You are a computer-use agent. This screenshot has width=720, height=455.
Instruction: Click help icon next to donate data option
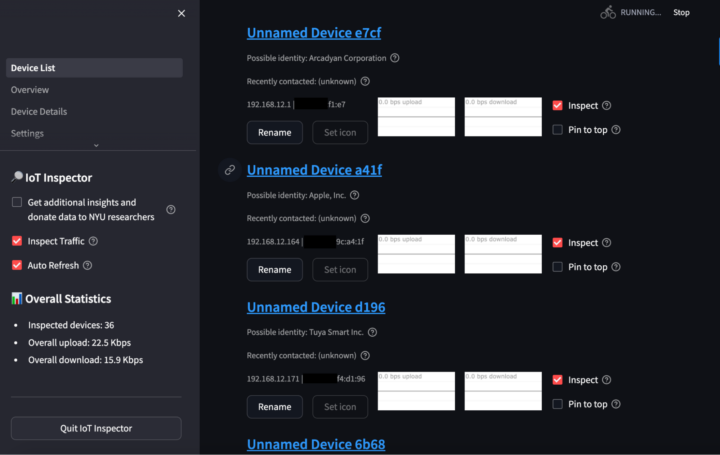coord(170,209)
